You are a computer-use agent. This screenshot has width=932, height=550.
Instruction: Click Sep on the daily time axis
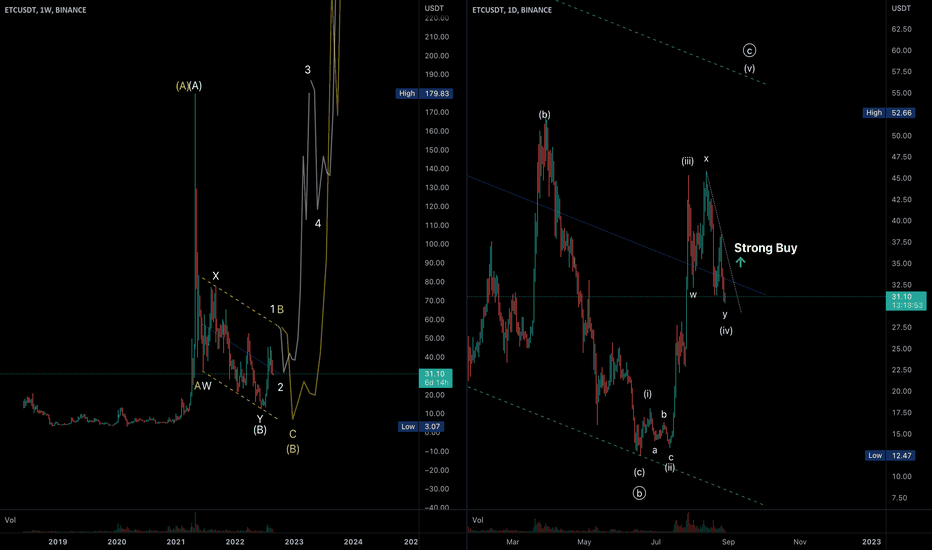(x=729, y=542)
